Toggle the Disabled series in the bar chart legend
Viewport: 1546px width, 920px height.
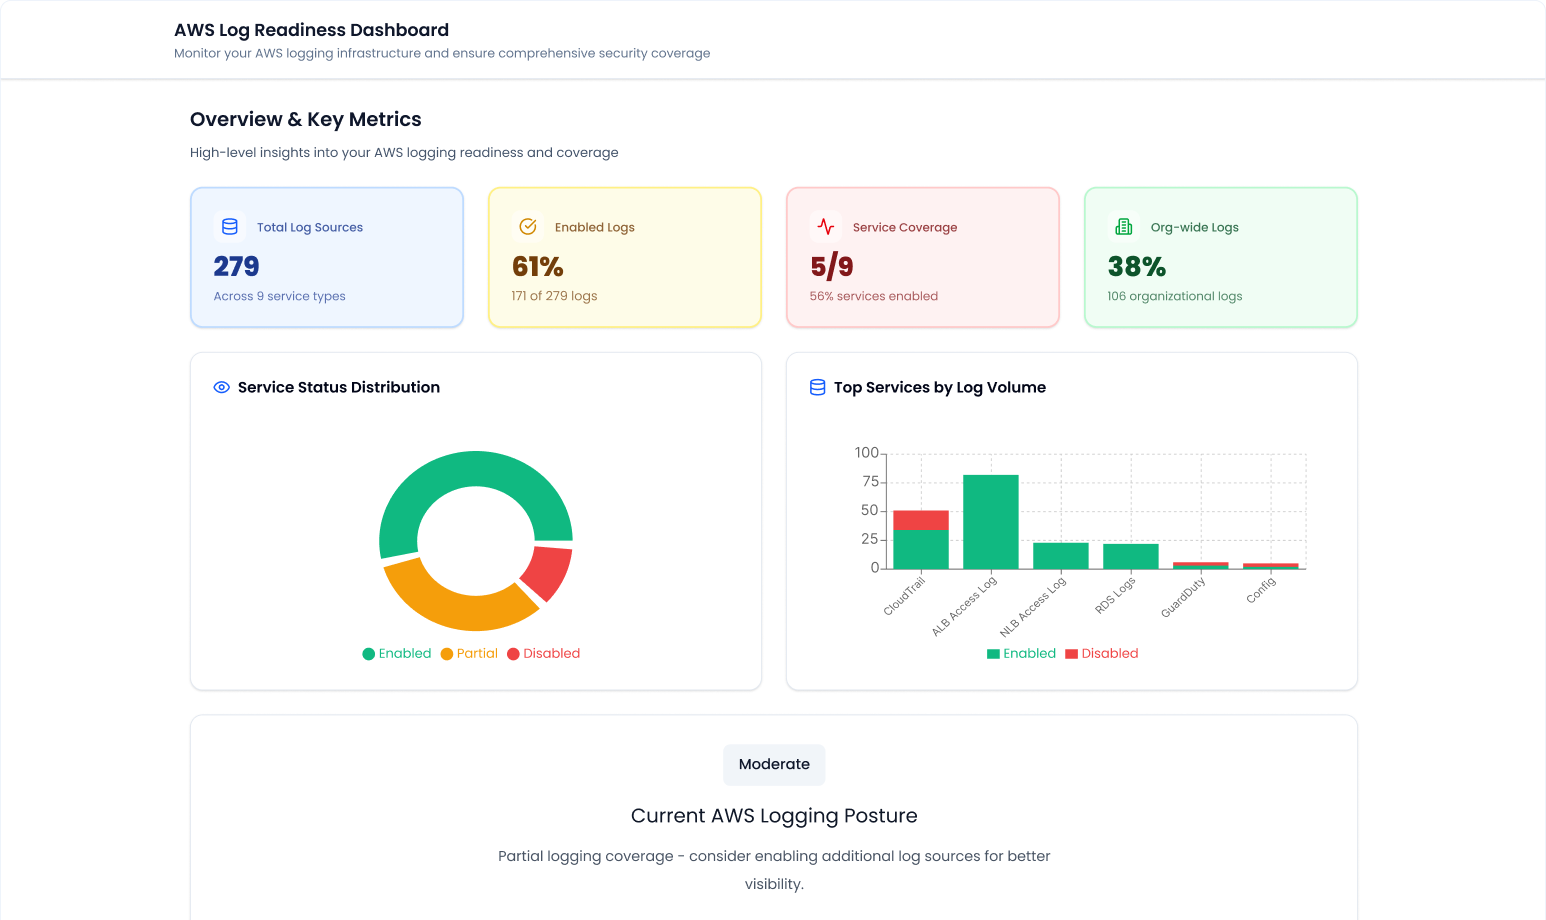click(1101, 653)
